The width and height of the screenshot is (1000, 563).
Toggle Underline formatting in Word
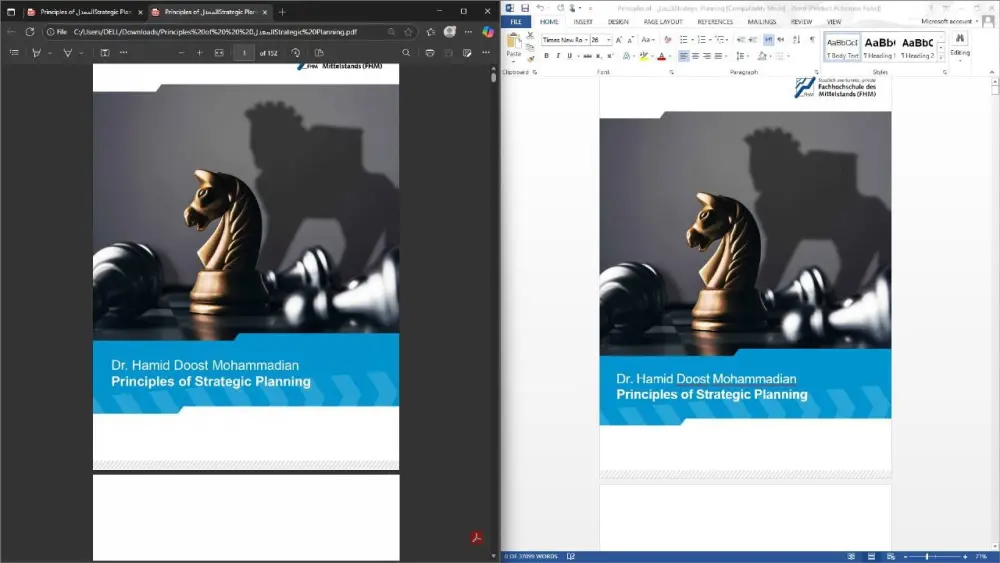570,56
